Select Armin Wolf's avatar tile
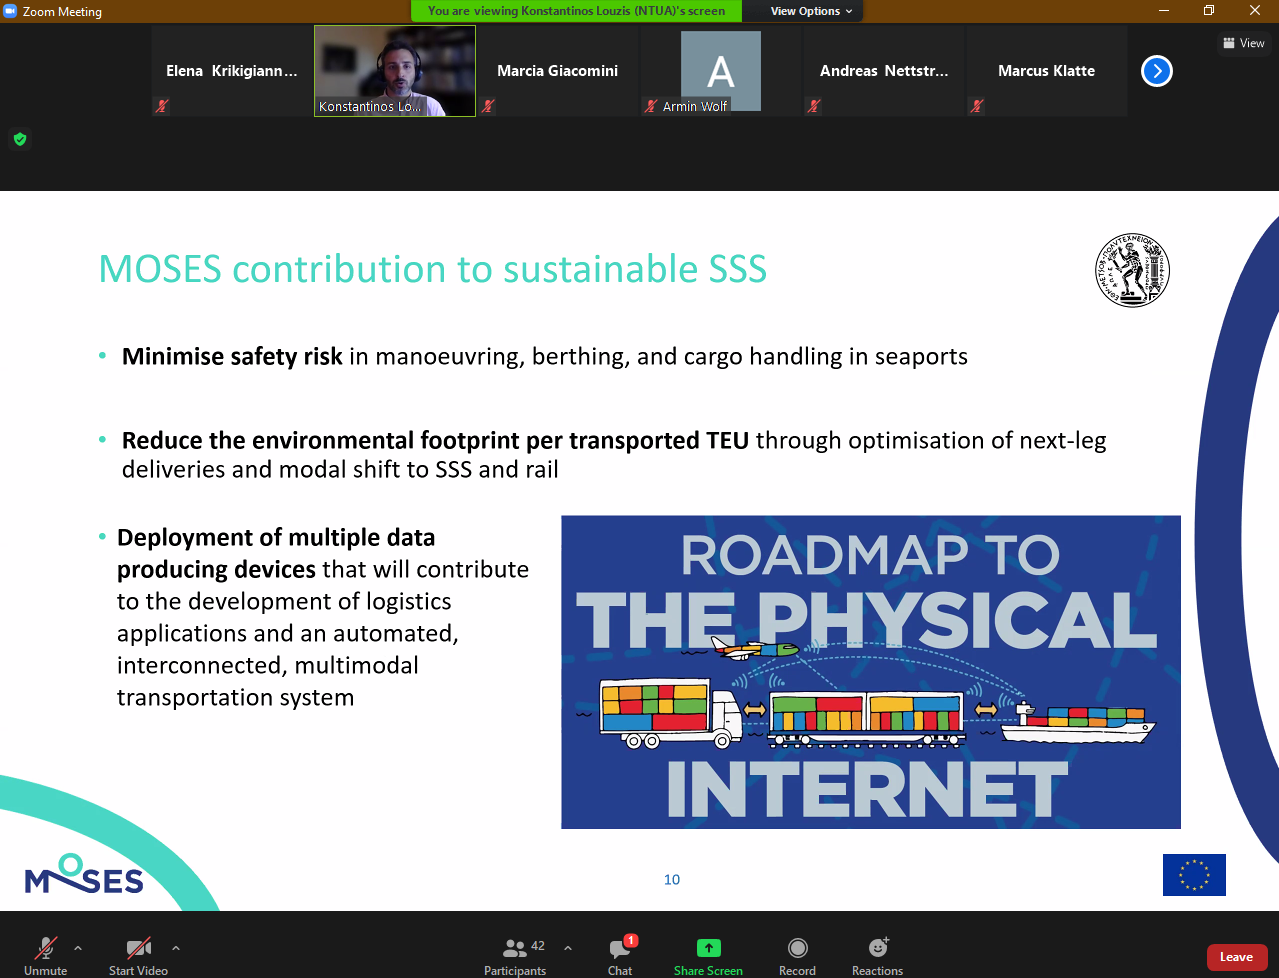 click(x=721, y=71)
